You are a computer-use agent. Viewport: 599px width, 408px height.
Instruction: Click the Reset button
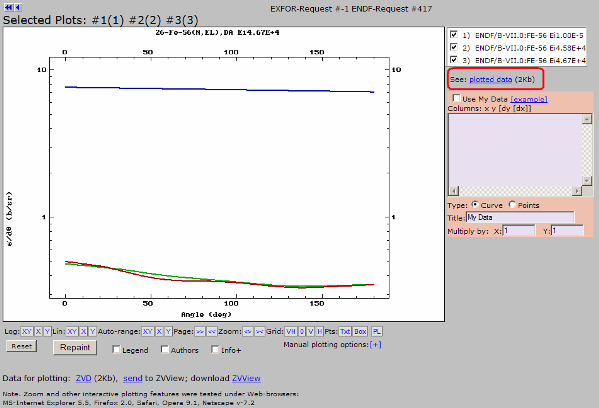pyautogui.click(x=21, y=346)
